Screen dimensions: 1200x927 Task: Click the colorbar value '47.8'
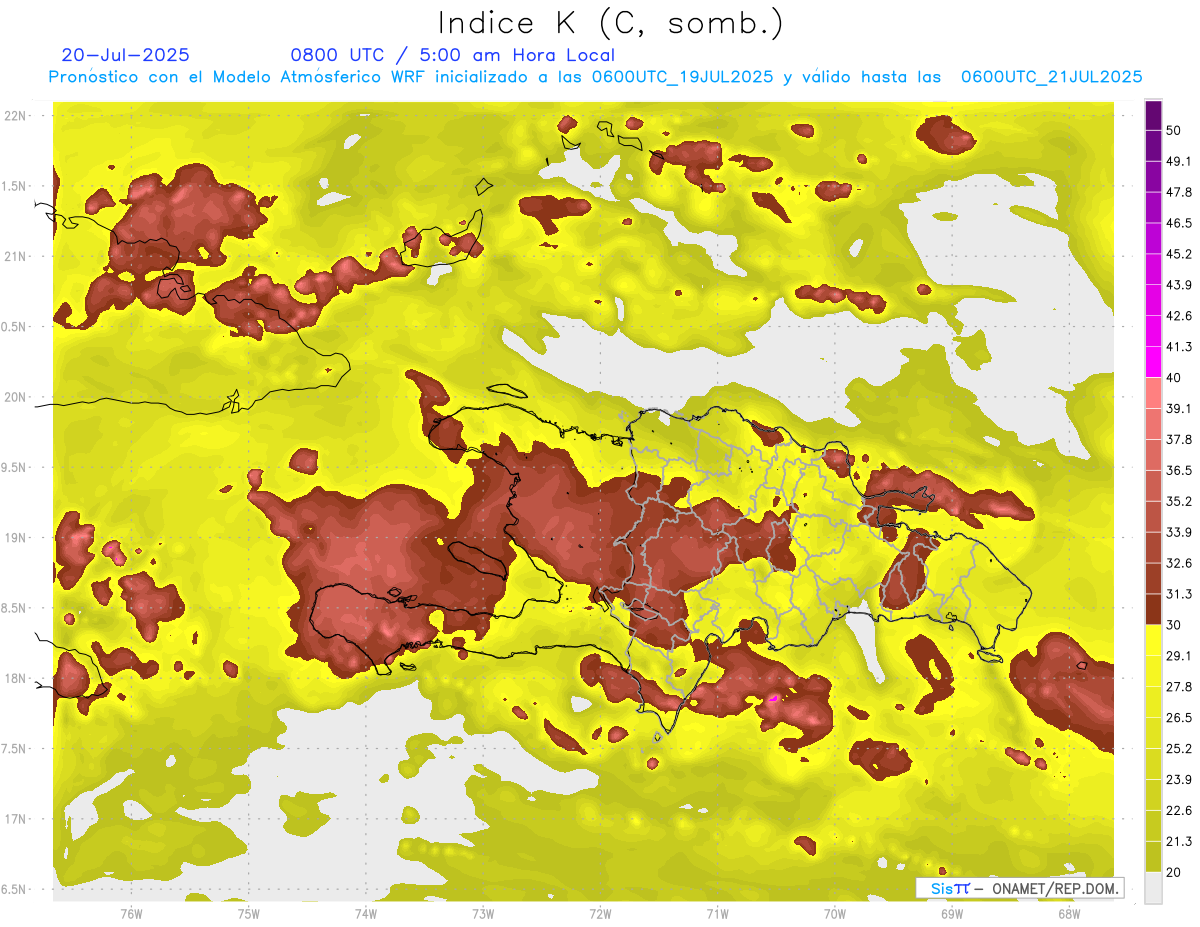[x=1179, y=192]
